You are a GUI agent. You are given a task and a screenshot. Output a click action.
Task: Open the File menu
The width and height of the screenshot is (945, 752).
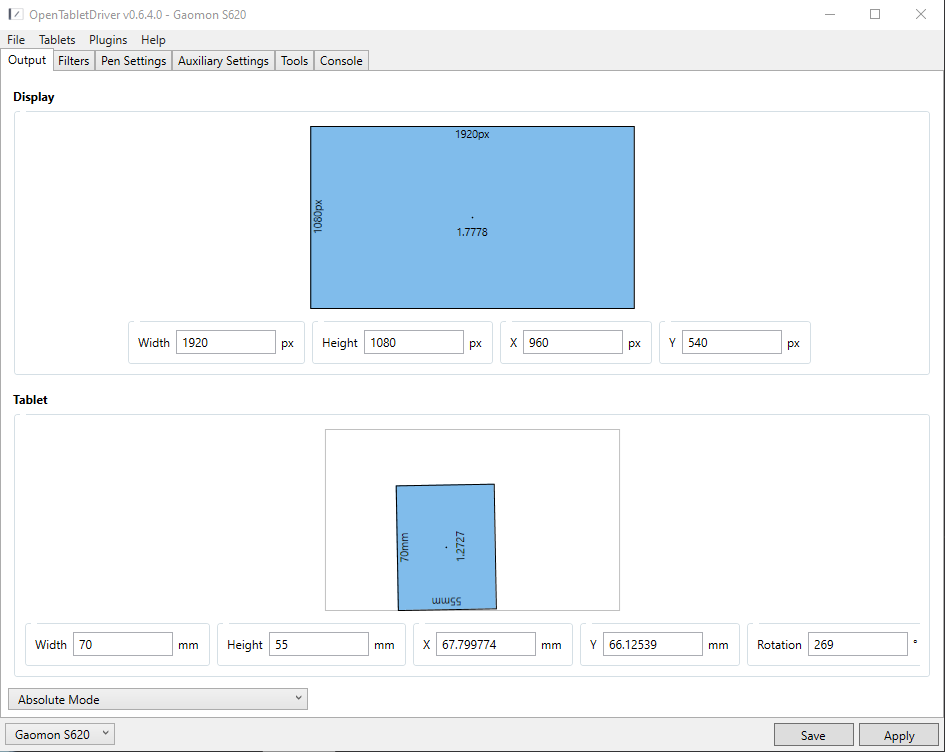16,40
